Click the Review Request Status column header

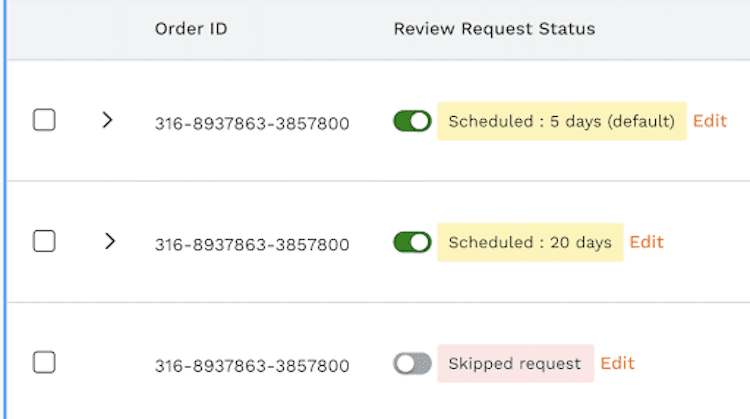(494, 29)
